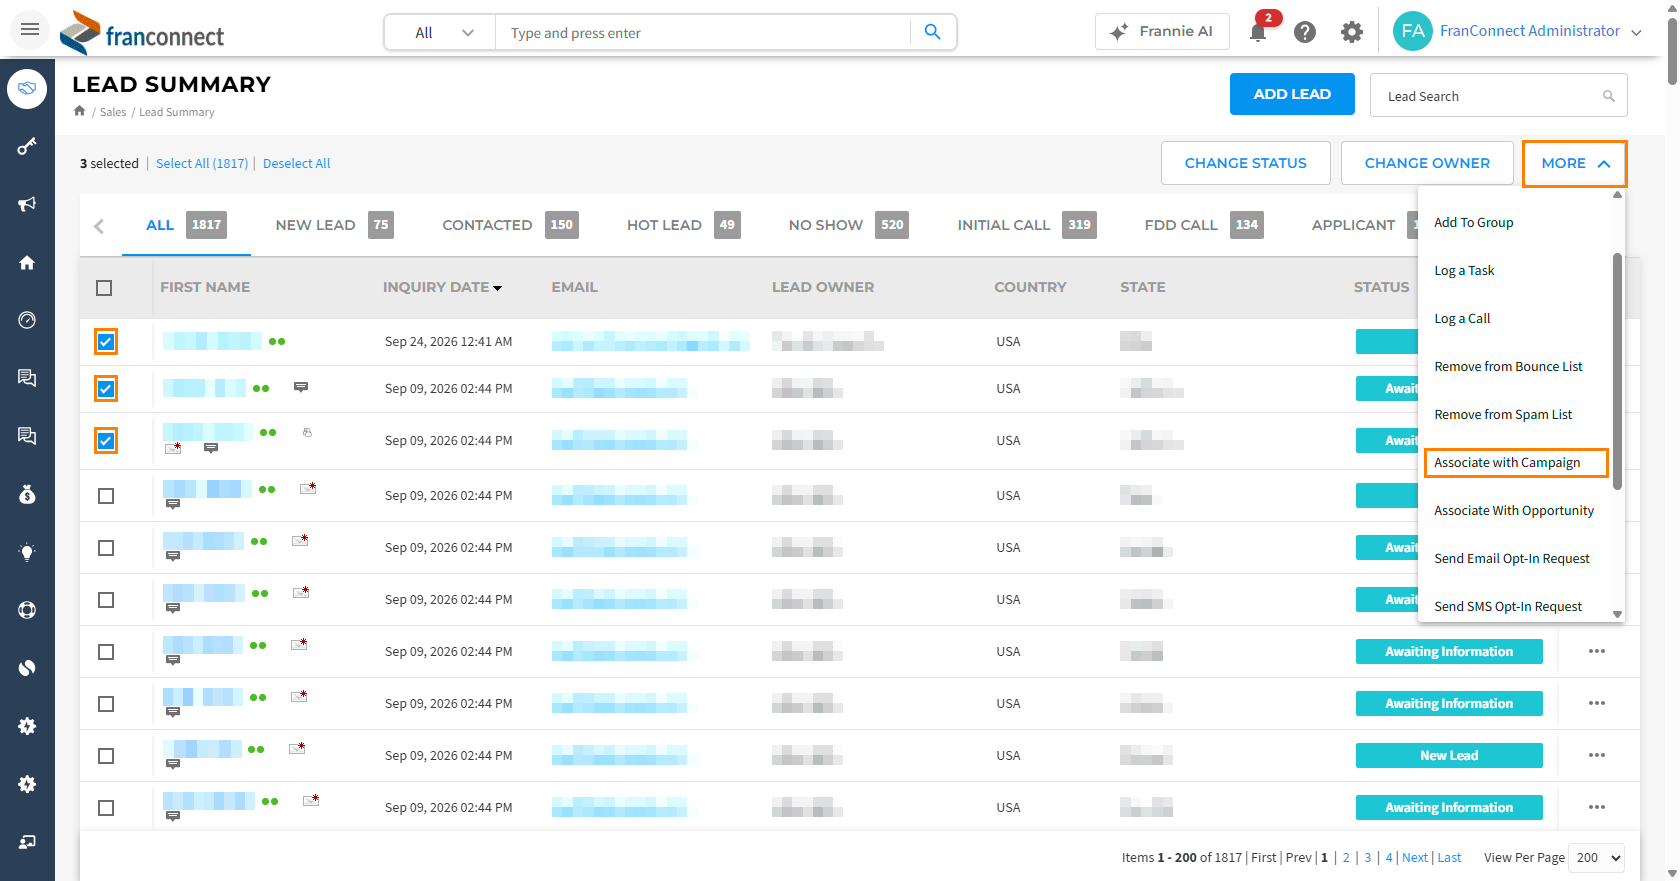Image resolution: width=1680 pixels, height=881 pixels.
Task: Click the ADD LEAD button
Action: 1292,94
